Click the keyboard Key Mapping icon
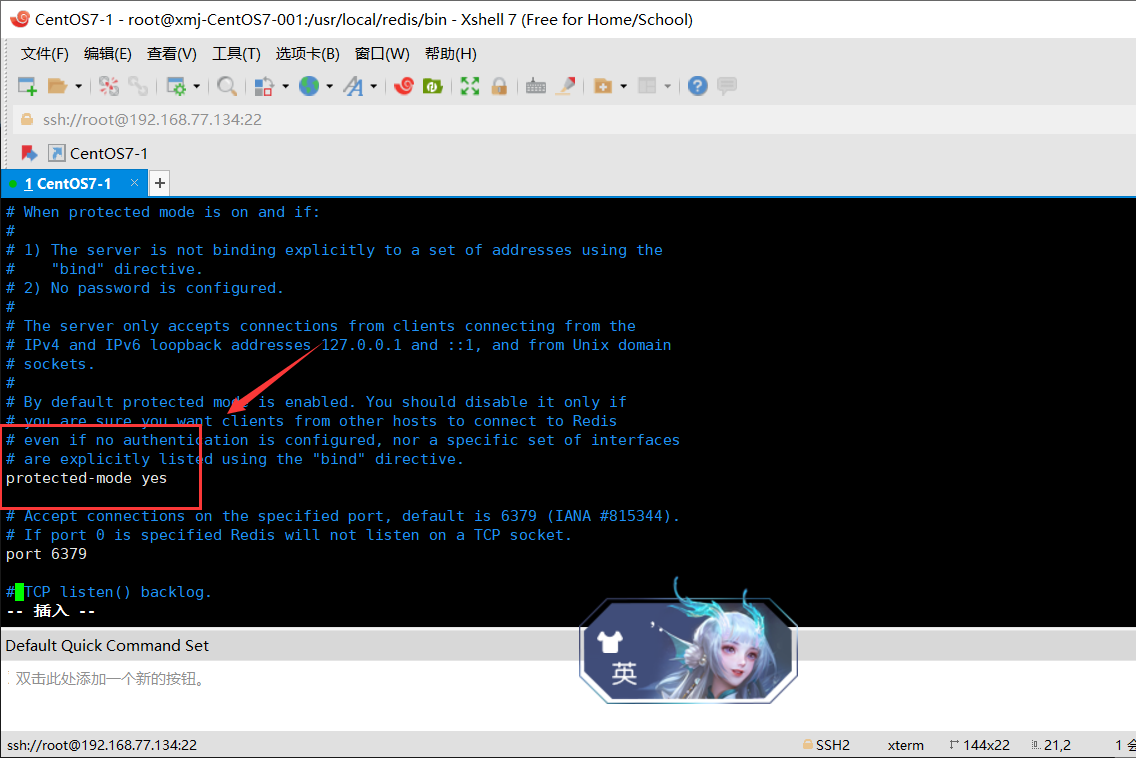Screen dimensions: 1136x758 (536, 86)
